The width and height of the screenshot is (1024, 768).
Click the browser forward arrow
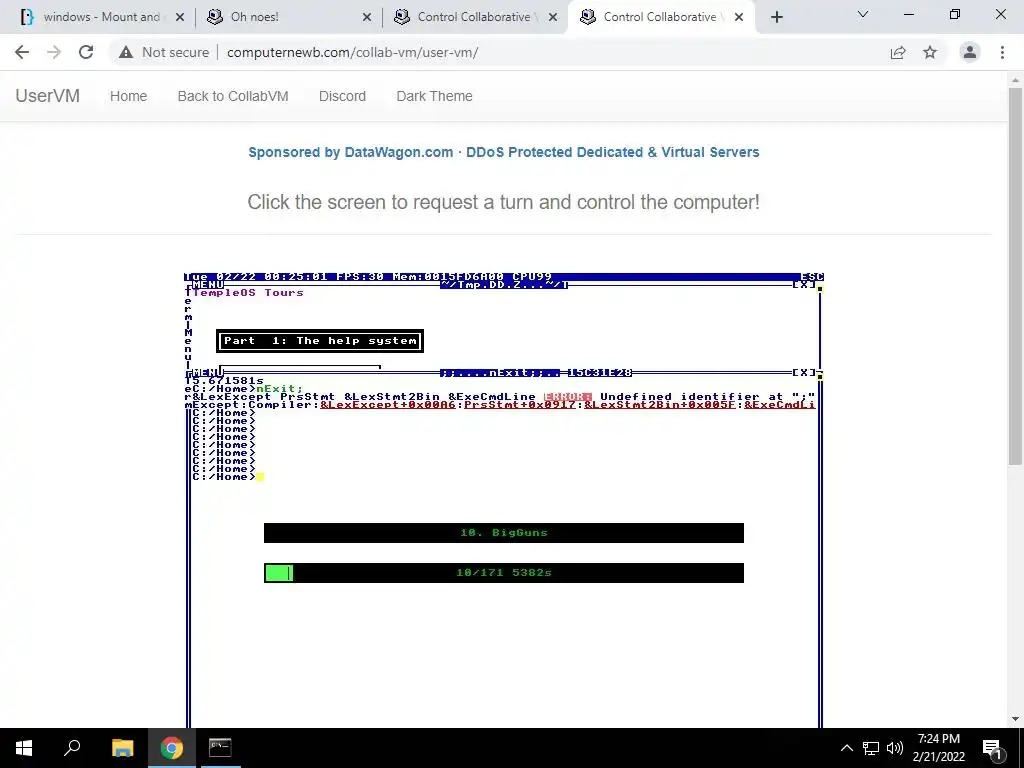[54, 52]
